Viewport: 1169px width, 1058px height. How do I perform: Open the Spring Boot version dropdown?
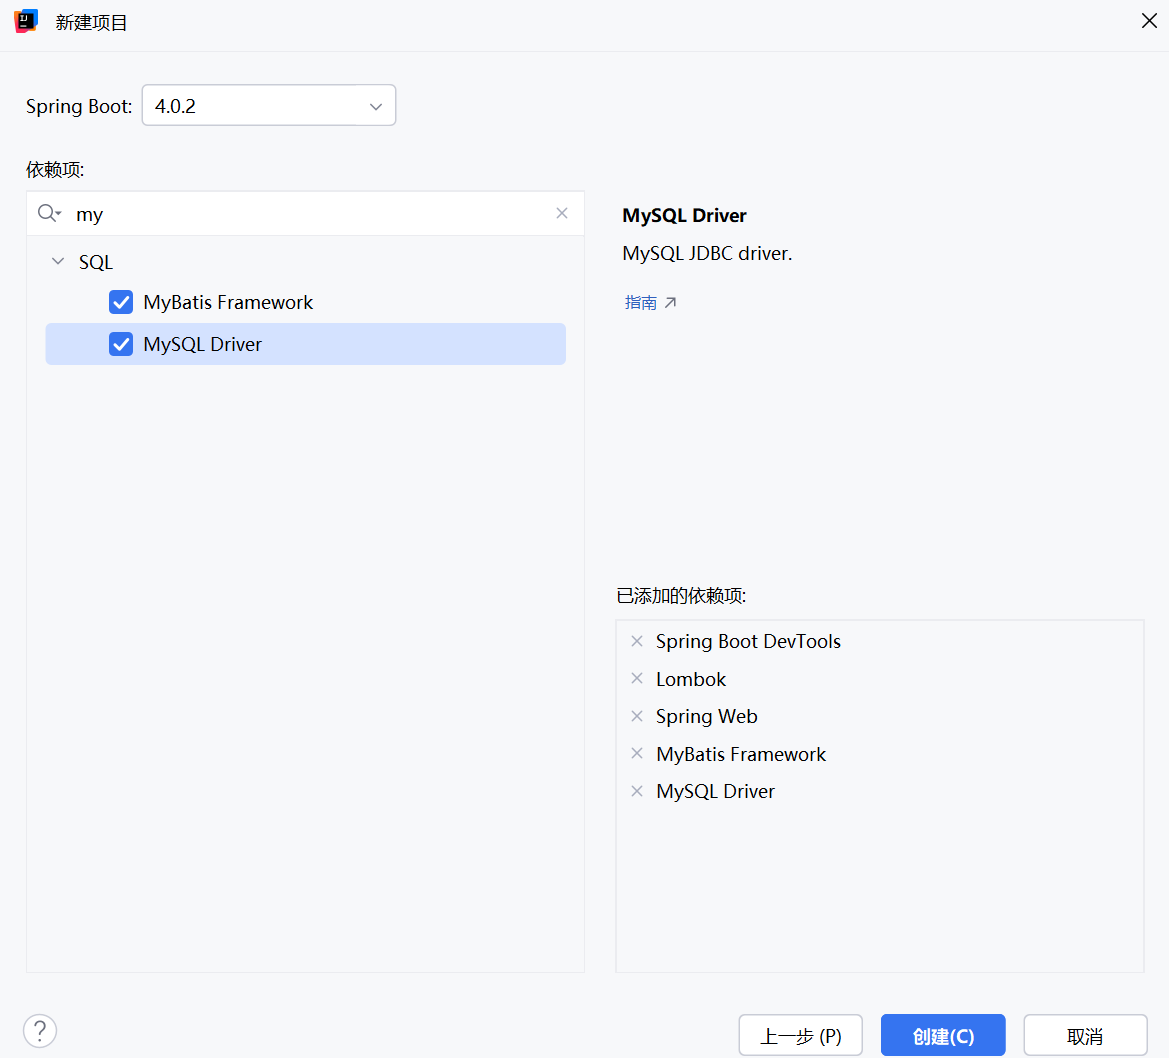click(268, 105)
